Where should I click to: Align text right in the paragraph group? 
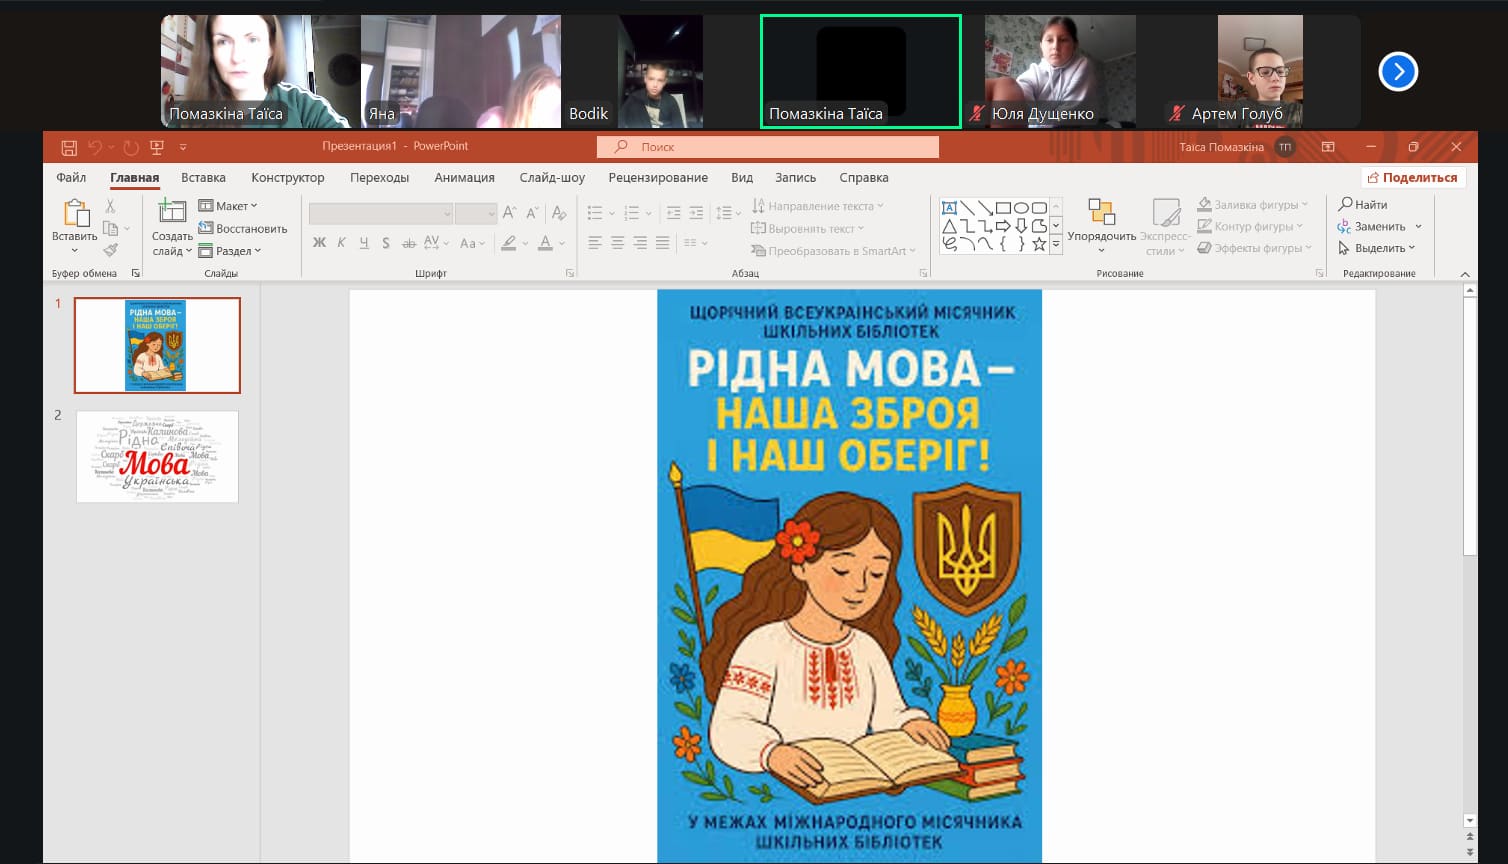(x=640, y=243)
